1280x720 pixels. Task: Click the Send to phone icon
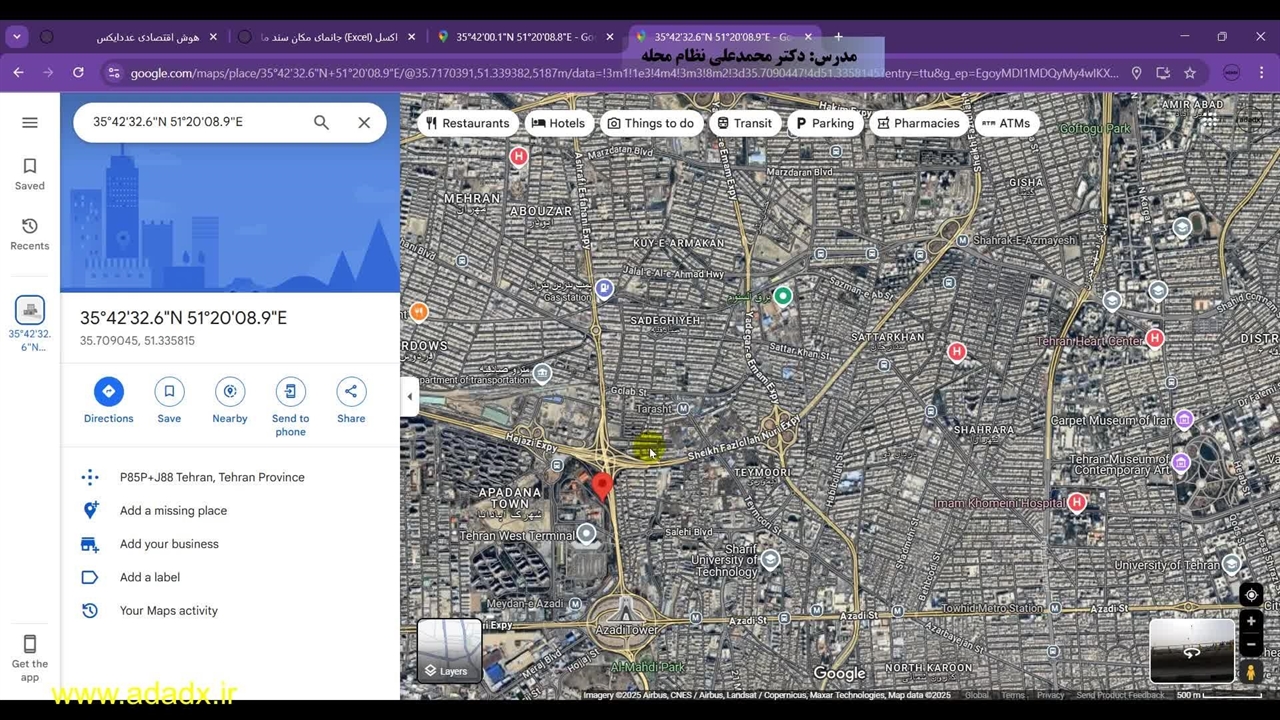tap(290, 391)
